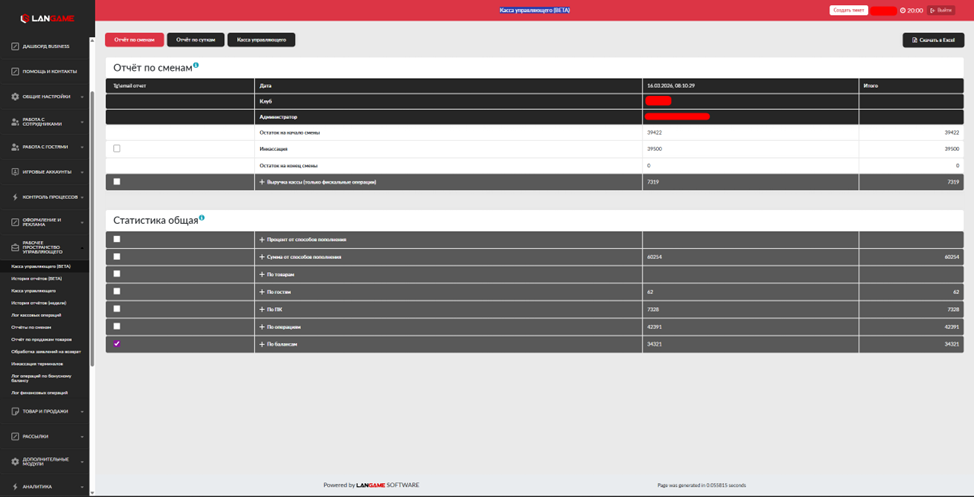Expand the Товар и продажи sidebar section
The width and height of the screenshot is (974, 497).
tap(47, 411)
